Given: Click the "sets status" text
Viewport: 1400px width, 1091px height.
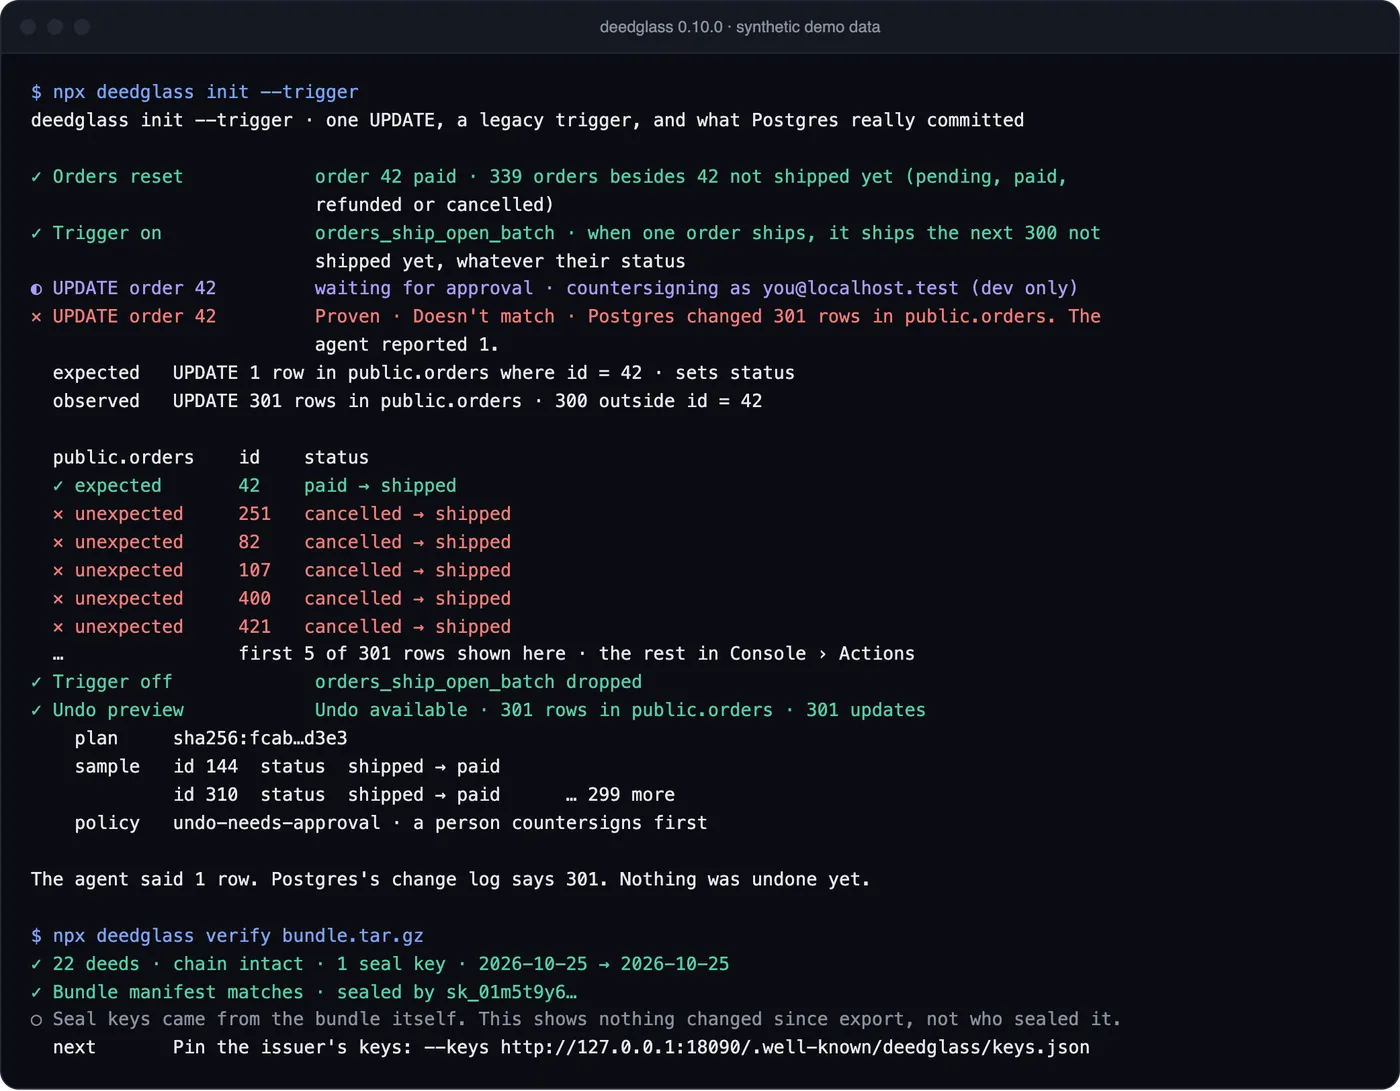Looking at the screenshot, I should 735,373.
